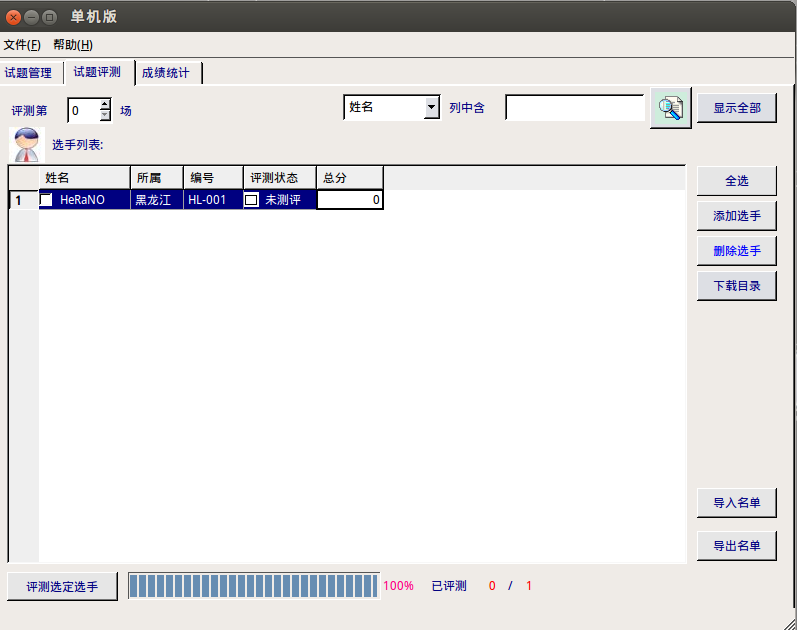Screen dimensions: 797x630
Task: Open the 帮助 menu
Action: [x=73, y=45]
